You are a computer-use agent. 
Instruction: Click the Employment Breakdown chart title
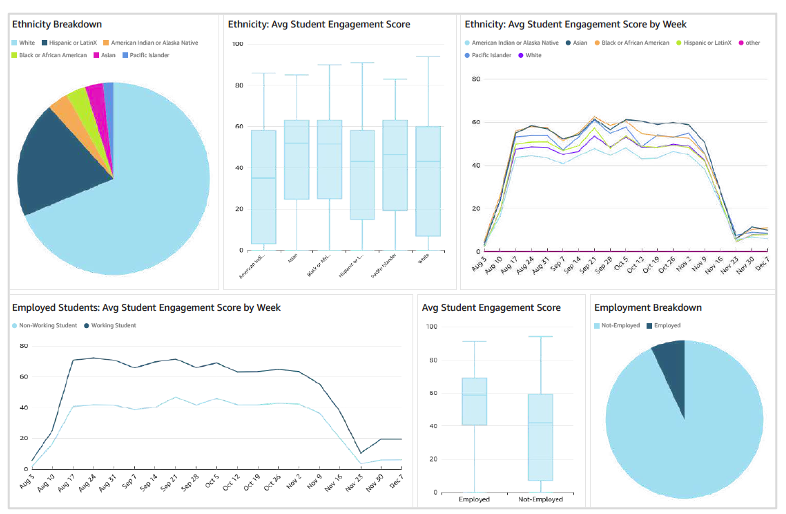coord(648,308)
